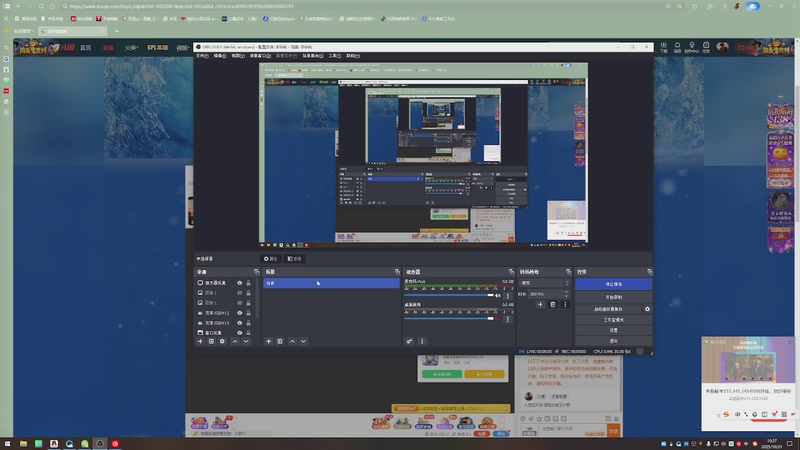800x450 pixels.
Task: Open OBS 工具 menu
Action: (335, 56)
